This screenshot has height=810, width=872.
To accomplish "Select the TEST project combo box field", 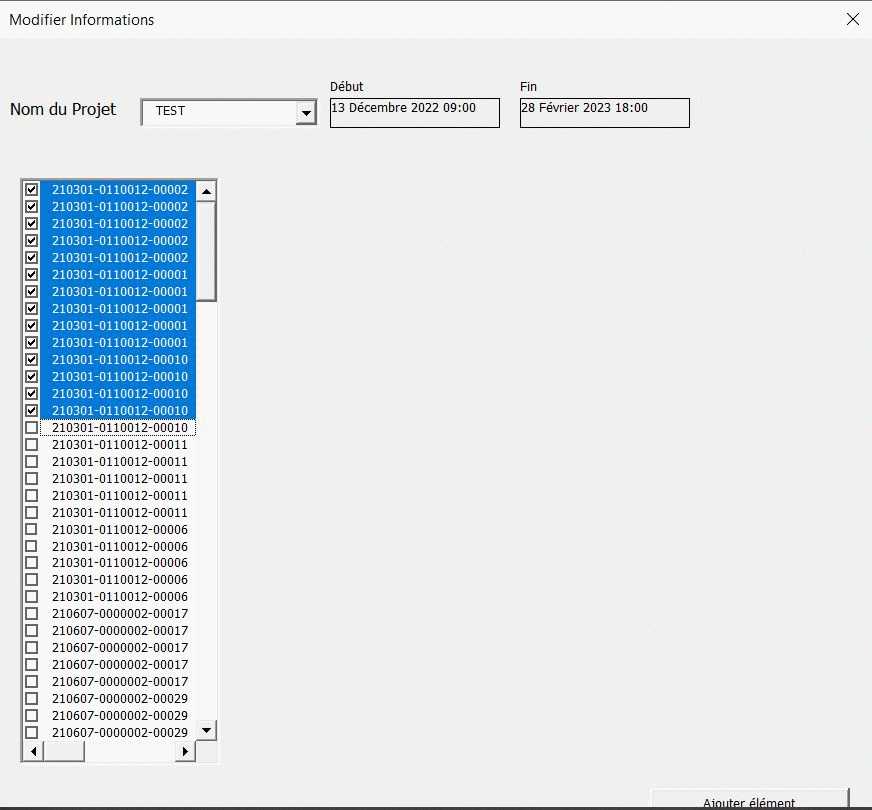I will [229, 112].
